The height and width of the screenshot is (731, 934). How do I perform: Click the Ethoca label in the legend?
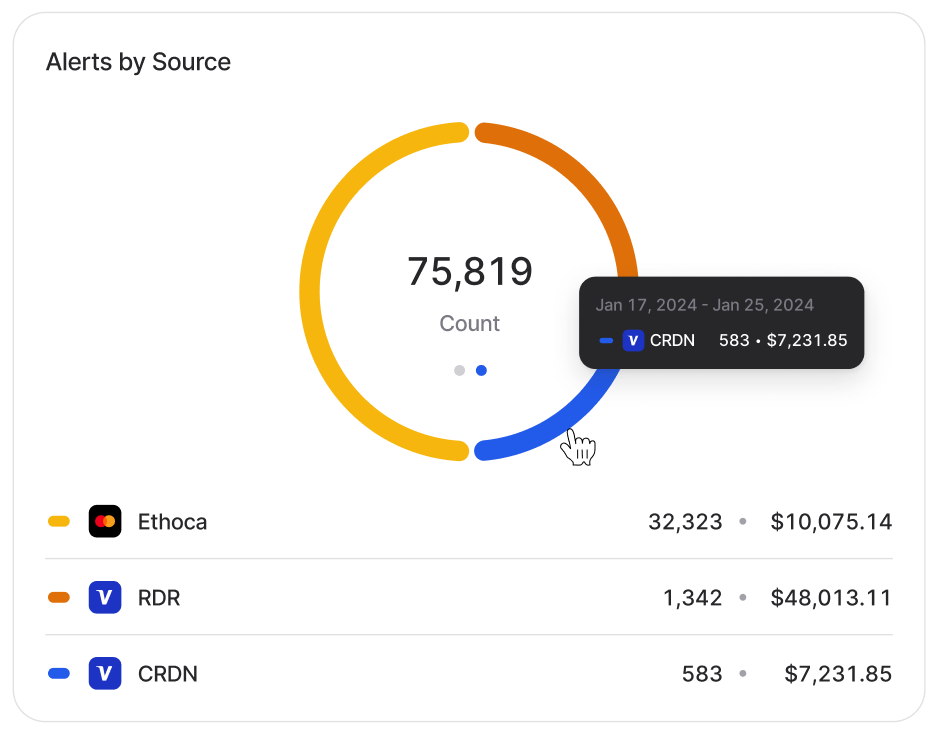(x=172, y=521)
